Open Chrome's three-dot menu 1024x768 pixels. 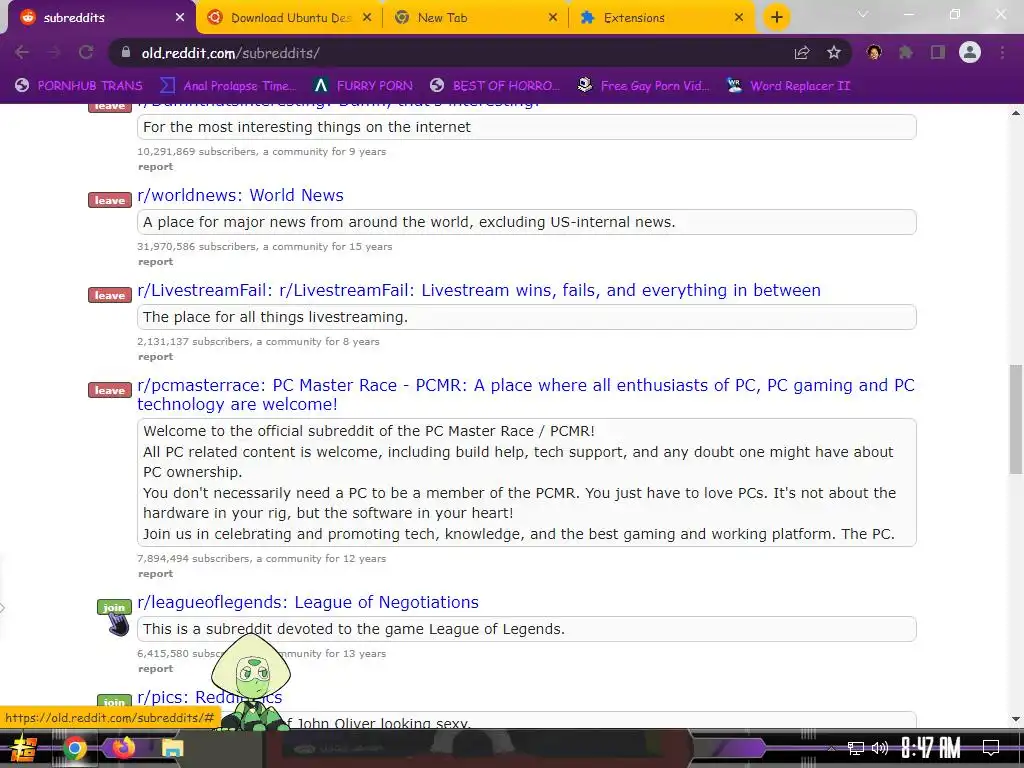tap(1002, 52)
